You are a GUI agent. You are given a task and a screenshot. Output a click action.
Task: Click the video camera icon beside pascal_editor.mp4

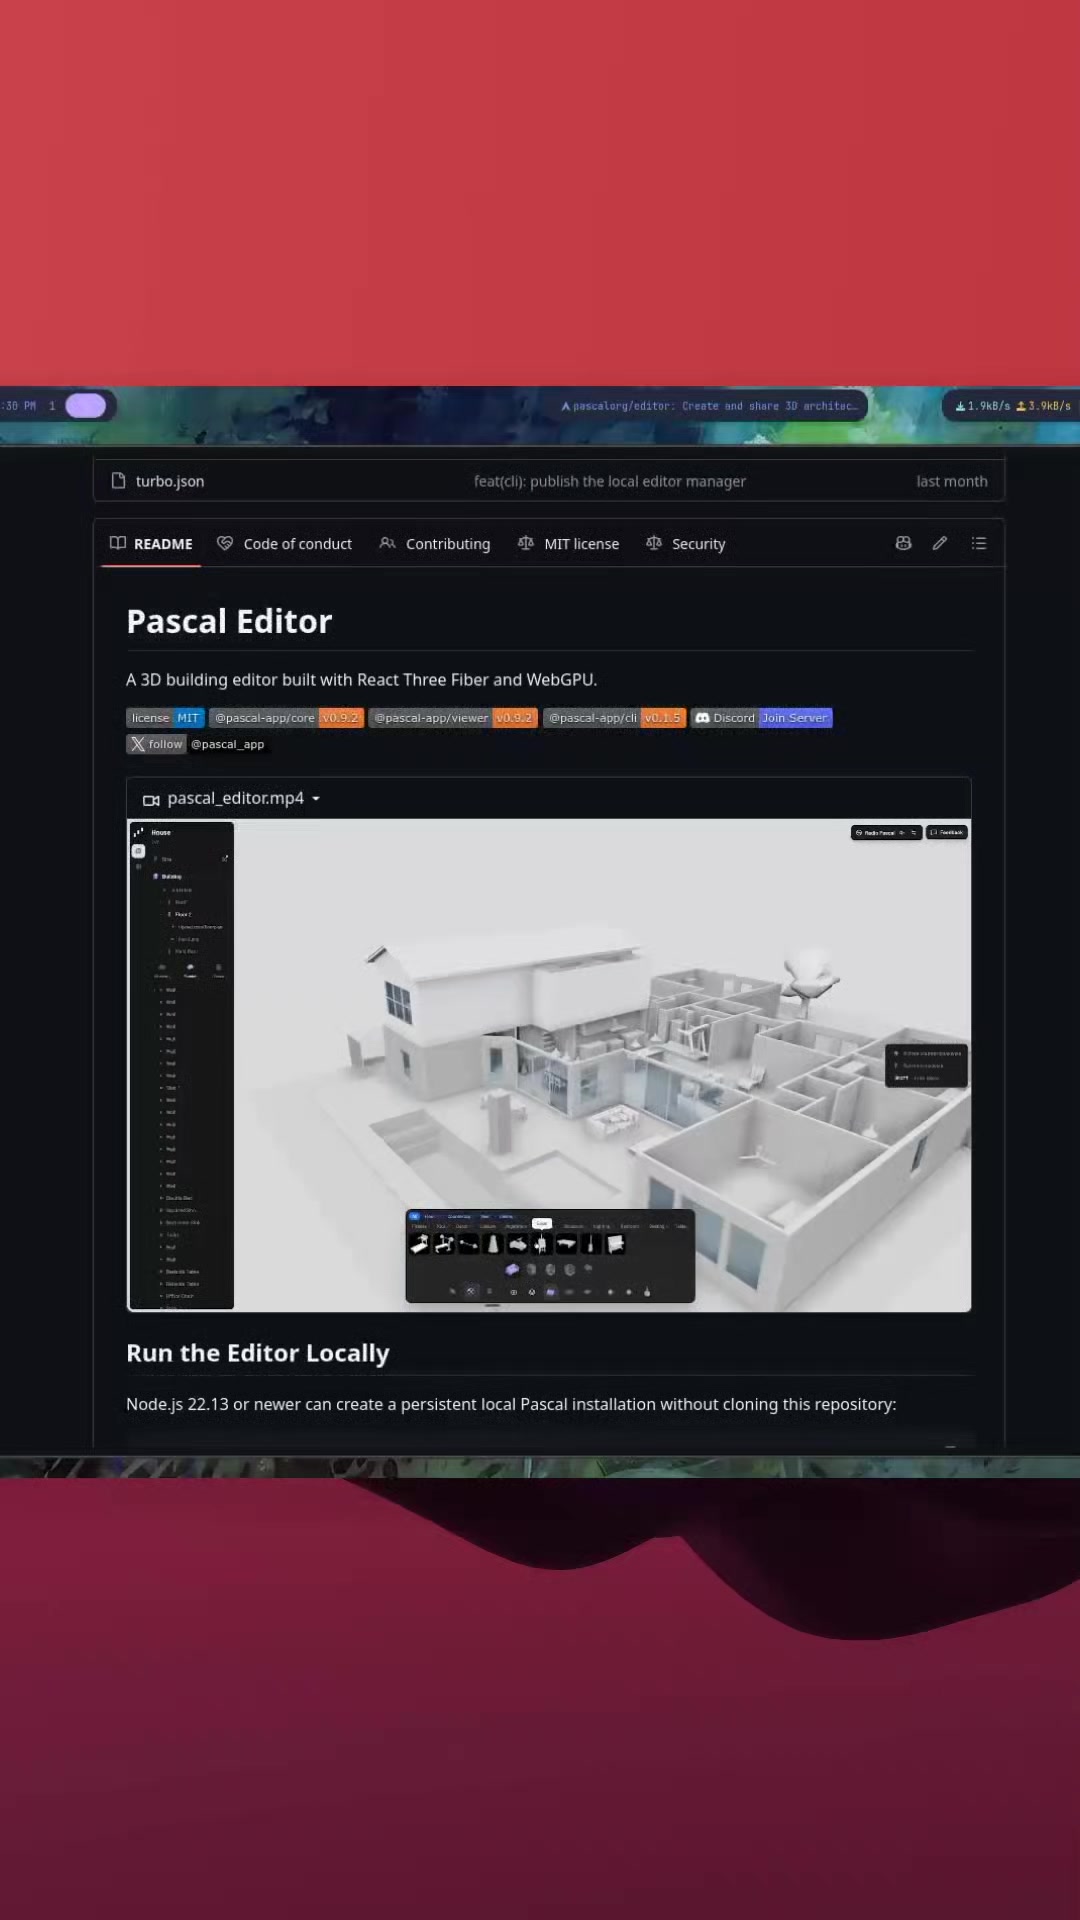point(151,799)
